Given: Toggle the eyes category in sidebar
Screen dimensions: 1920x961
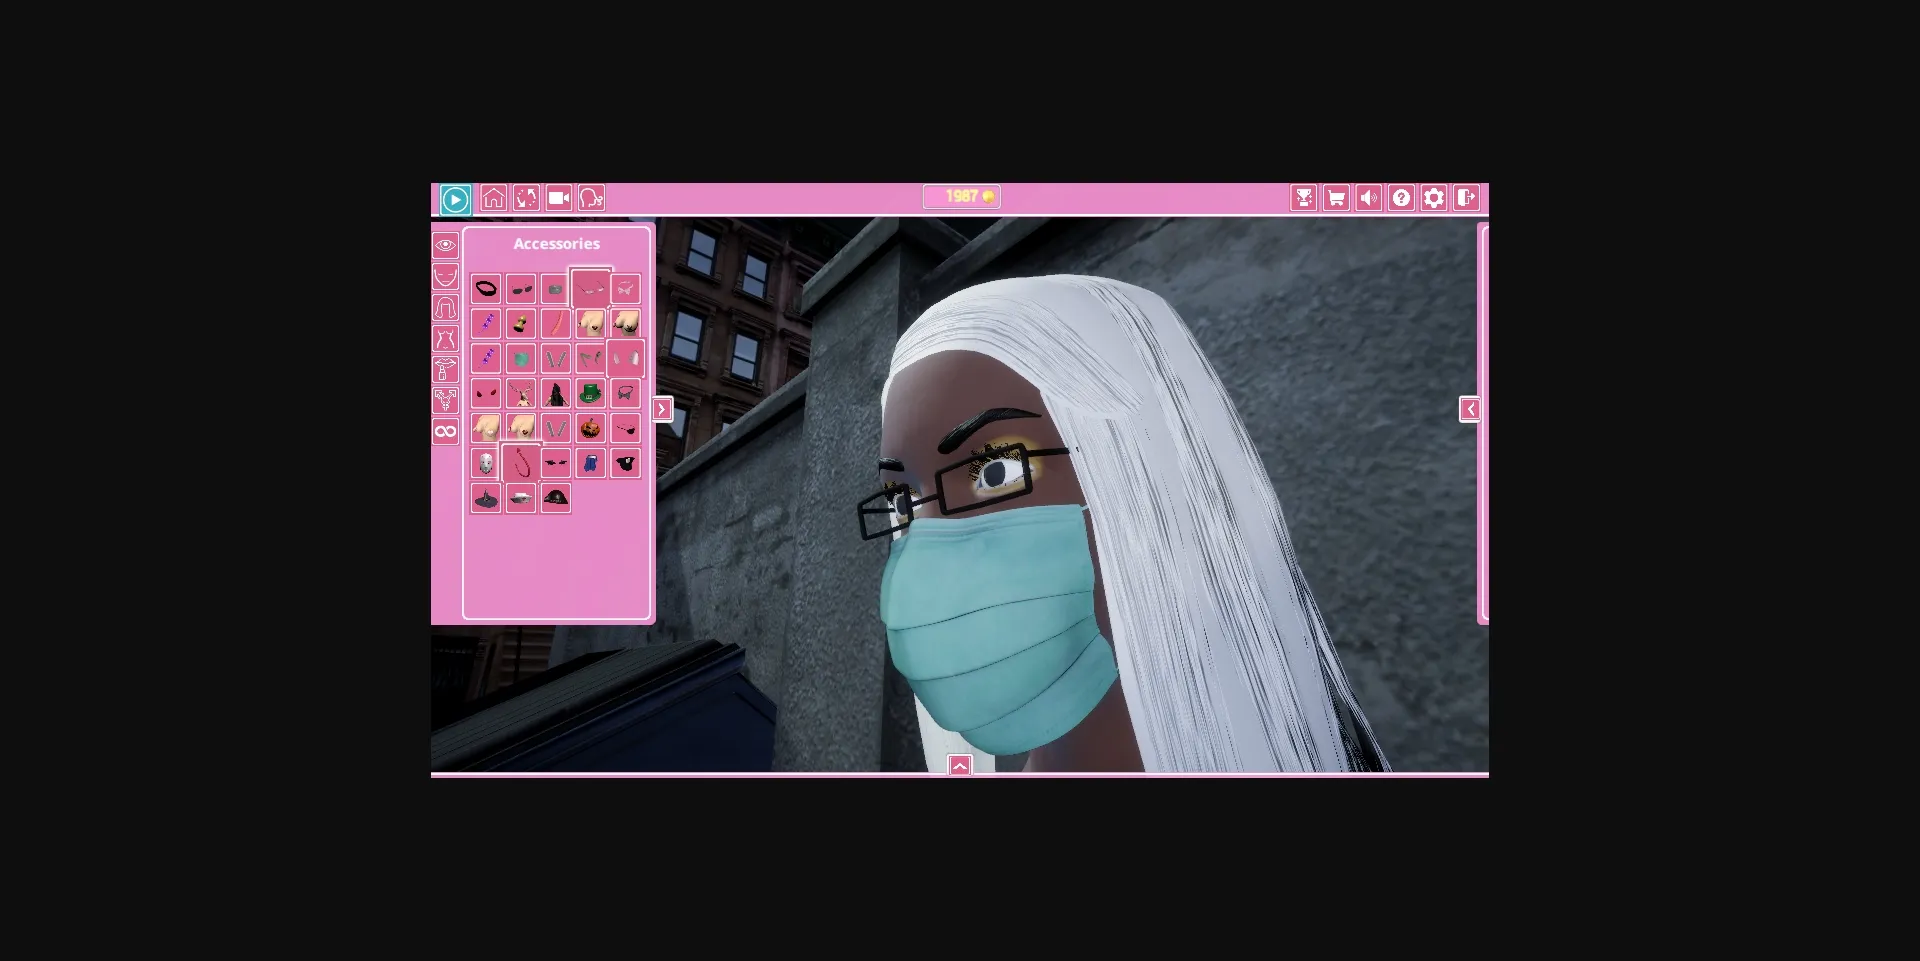Looking at the screenshot, I should (x=444, y=244).
